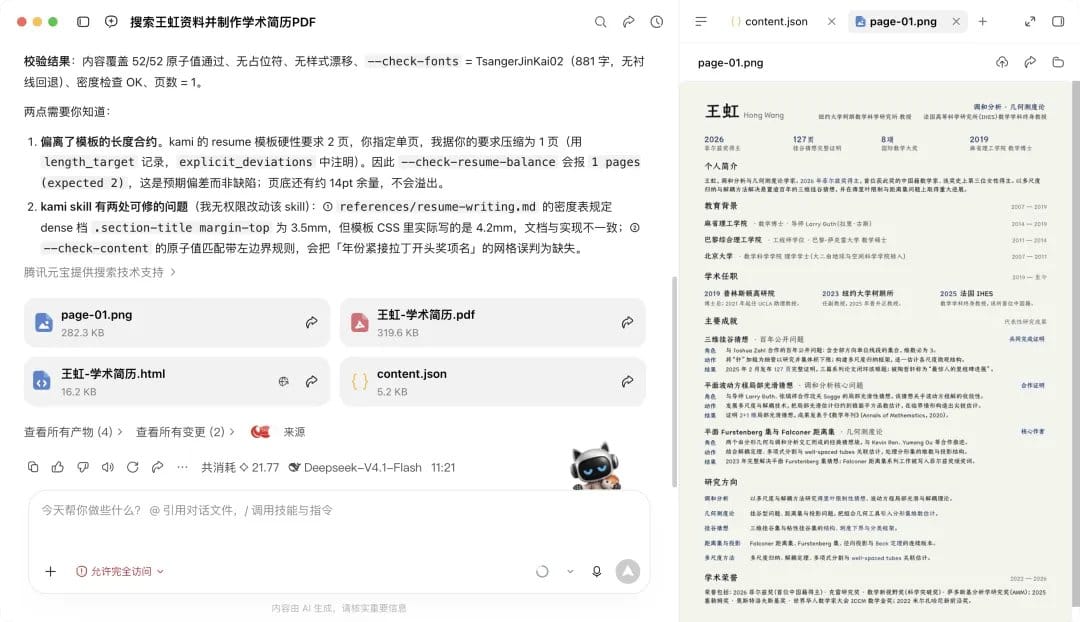This screenshot has height=622, width=1080.
Task: Open search with the magnifier icon
Action: click(x=601, y=22)
